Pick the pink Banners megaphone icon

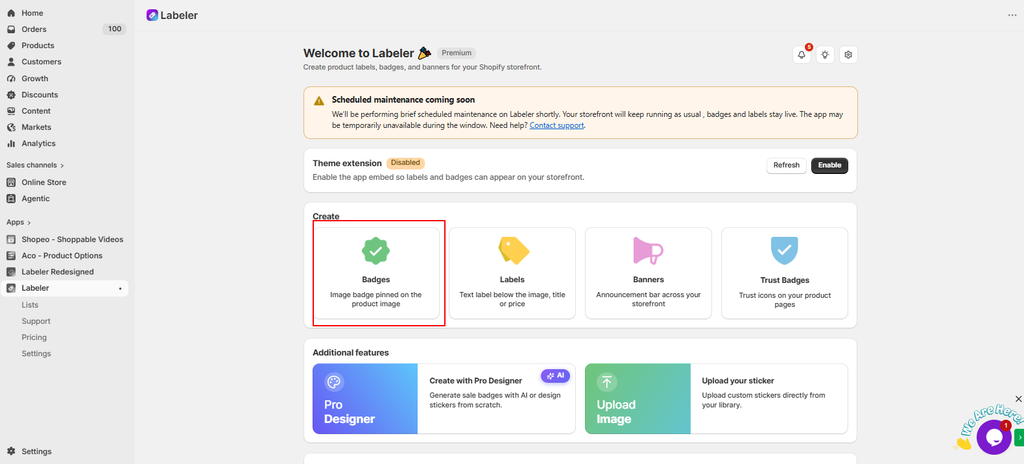pyautogui.click(x=648, y=251)
